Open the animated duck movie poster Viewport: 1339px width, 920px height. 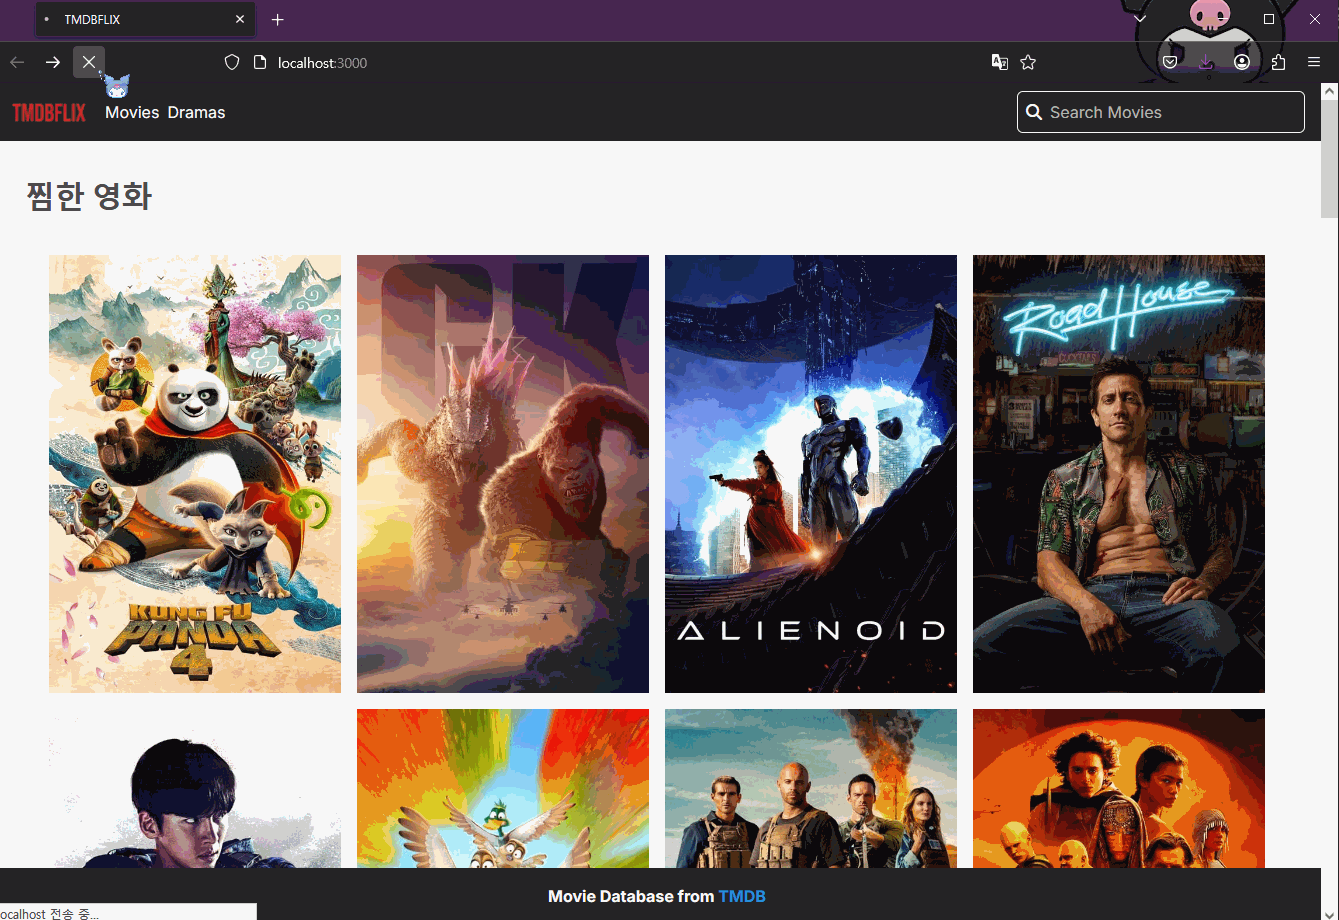click(503, 789)
